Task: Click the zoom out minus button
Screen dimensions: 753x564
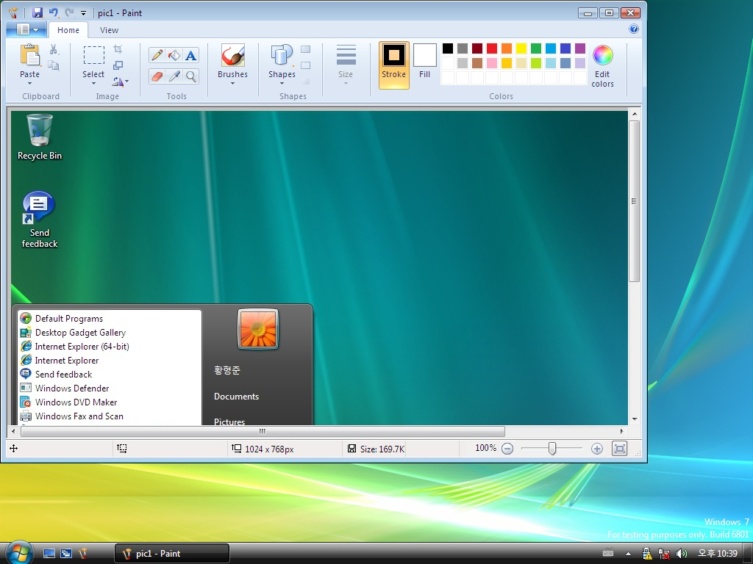Action: point(507,449)
